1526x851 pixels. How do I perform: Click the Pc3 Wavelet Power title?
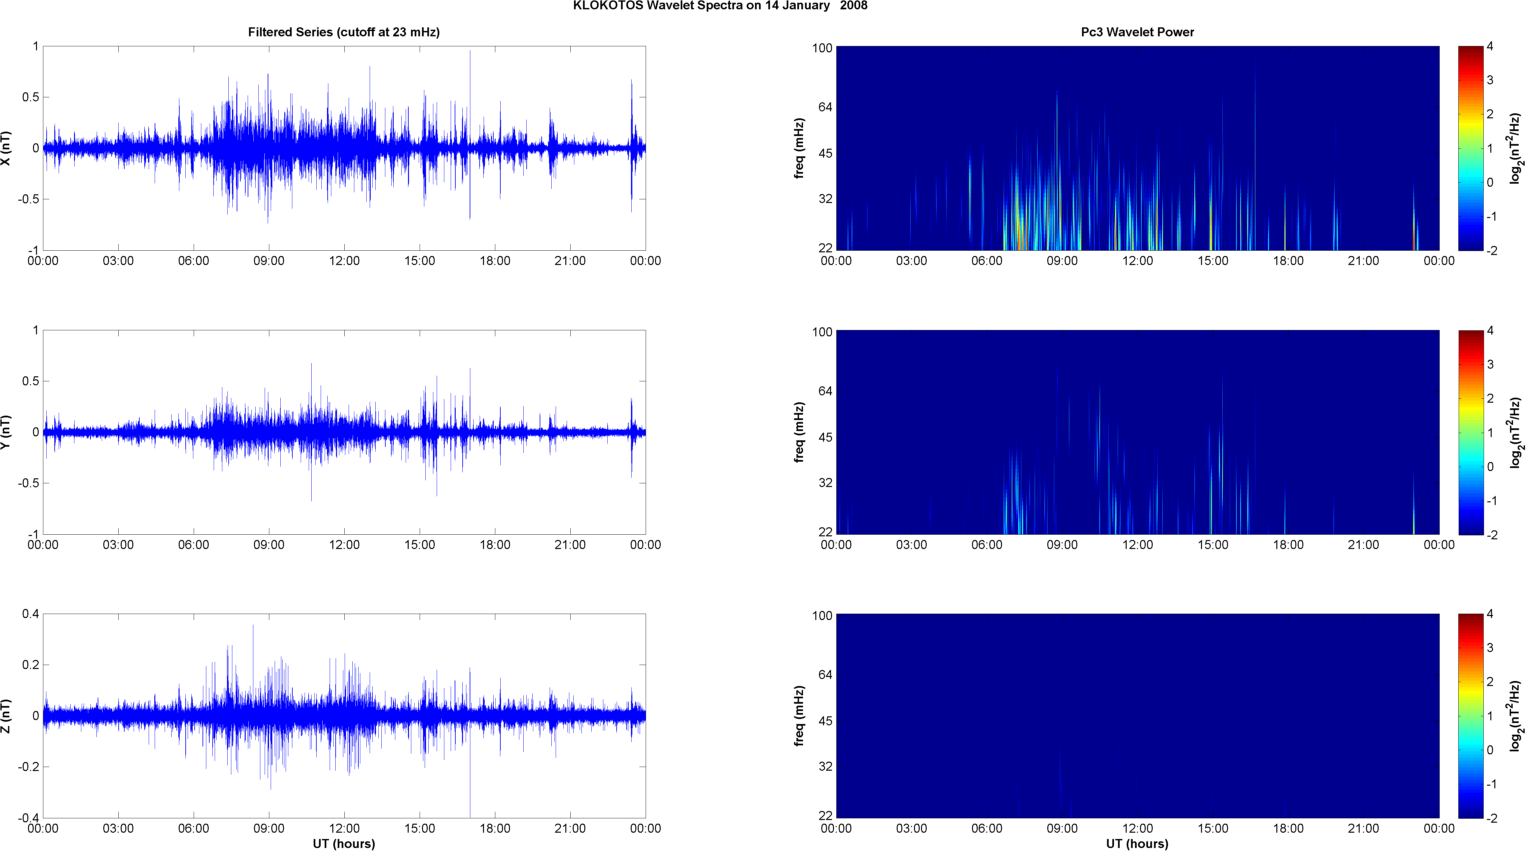(x=1137, y=32)
